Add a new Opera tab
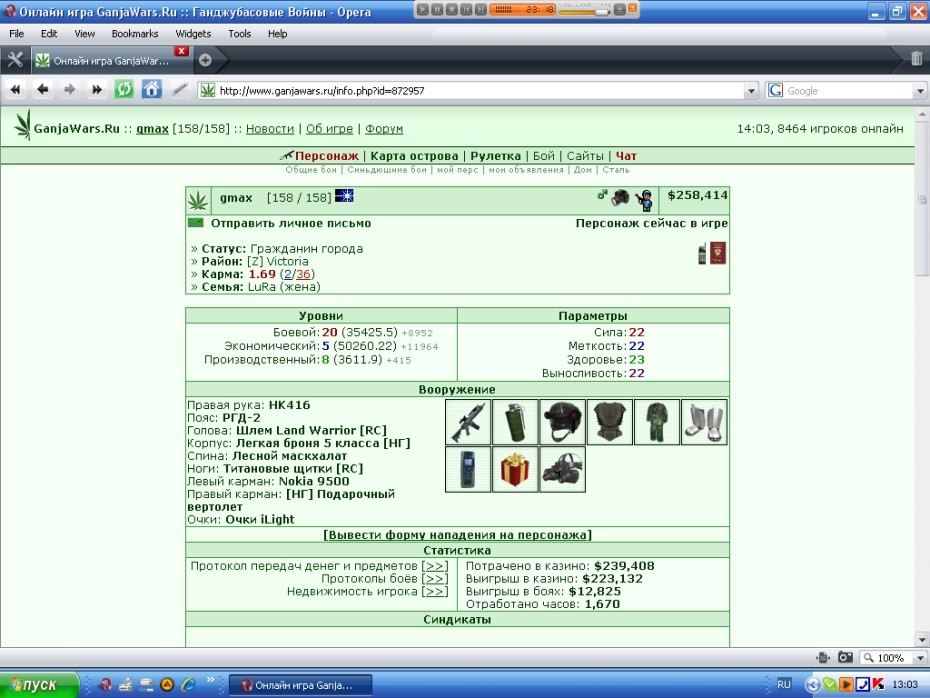 click(205, 60)
